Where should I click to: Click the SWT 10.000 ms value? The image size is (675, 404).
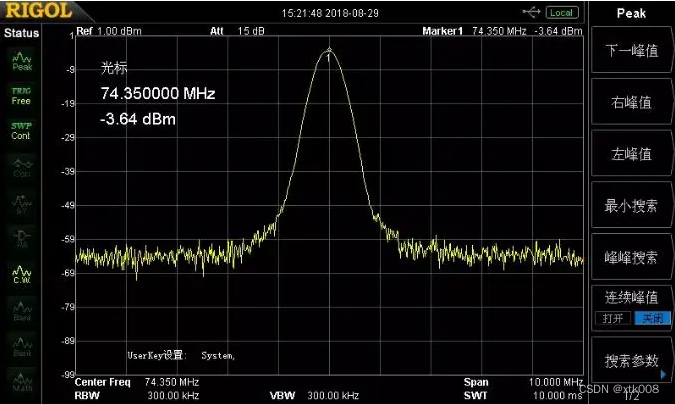click(x=558, y=395)
